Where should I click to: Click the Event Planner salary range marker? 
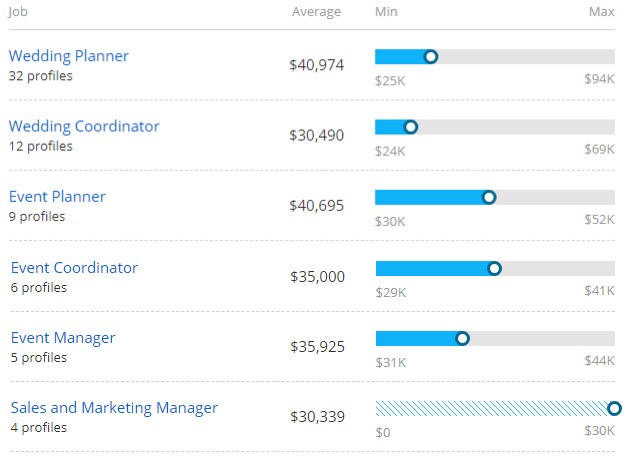(x=489, y=197)
